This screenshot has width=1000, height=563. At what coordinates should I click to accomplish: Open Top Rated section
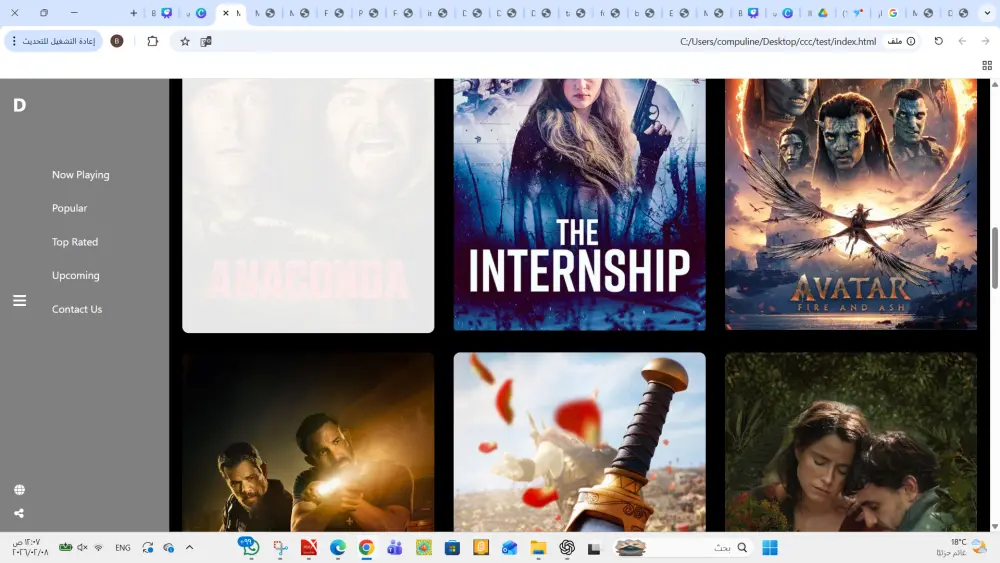75,242
